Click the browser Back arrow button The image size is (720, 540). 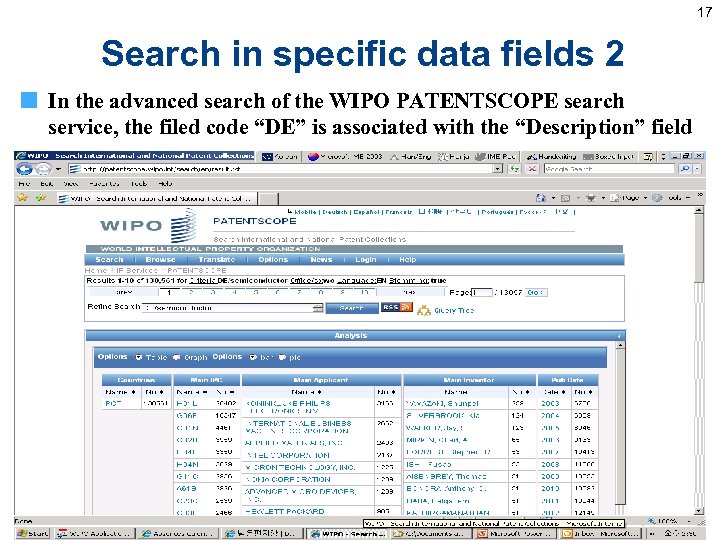click(24, 169)
